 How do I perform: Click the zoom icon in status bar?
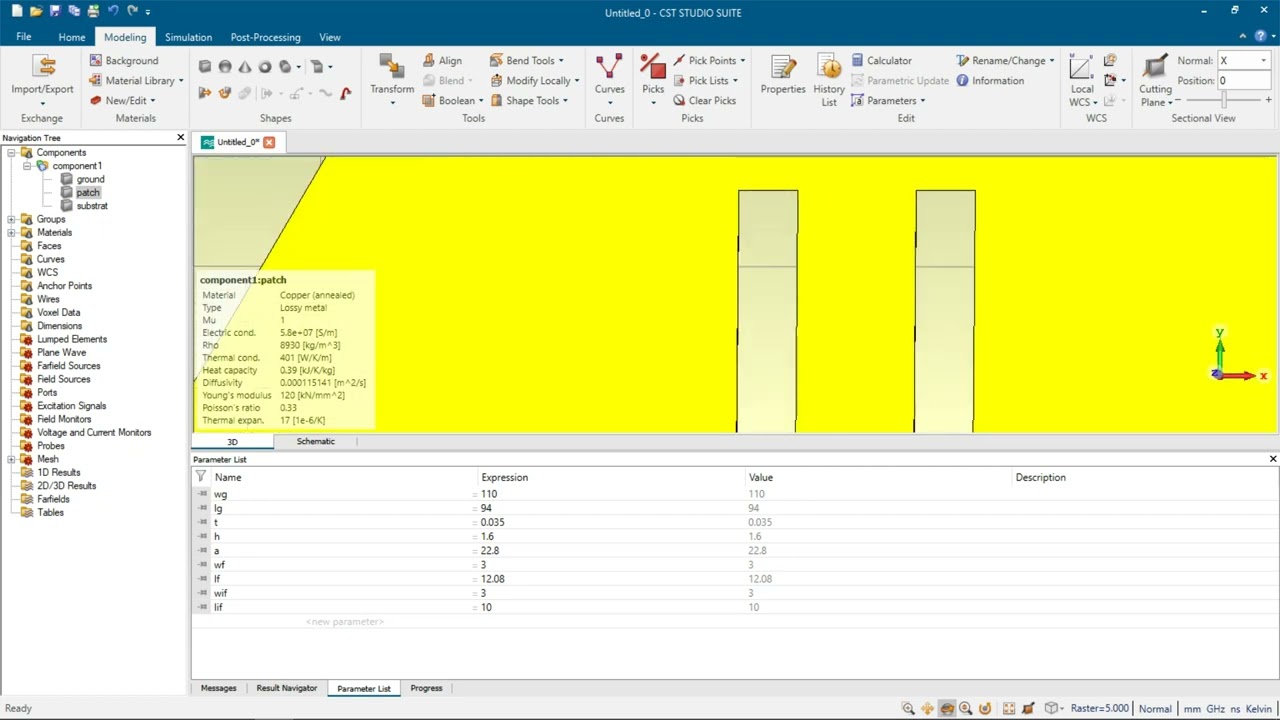tap(908, 709)
